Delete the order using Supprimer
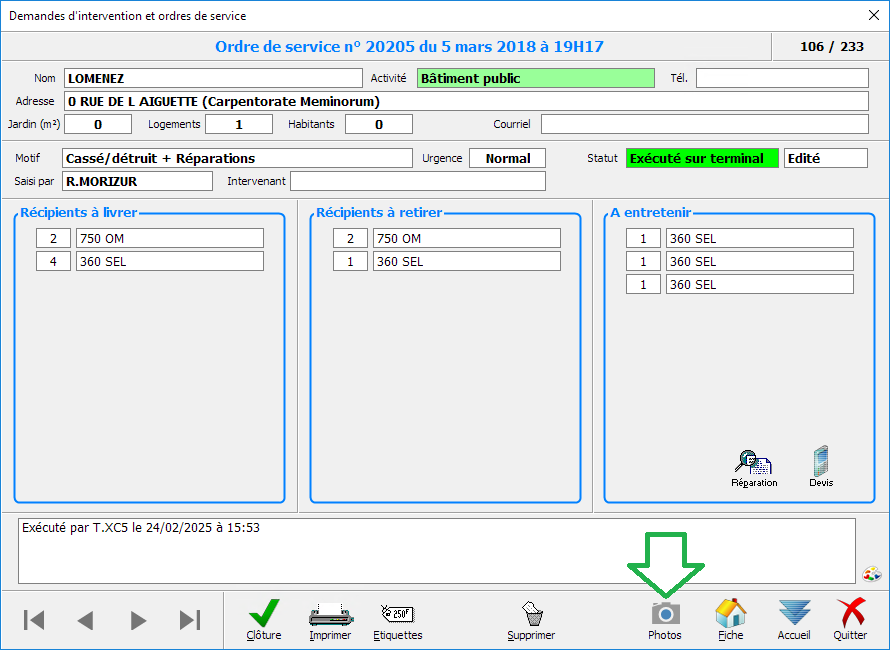Viewport: 890px width, 650px height. pyautogui.click(x=531, y=618)
